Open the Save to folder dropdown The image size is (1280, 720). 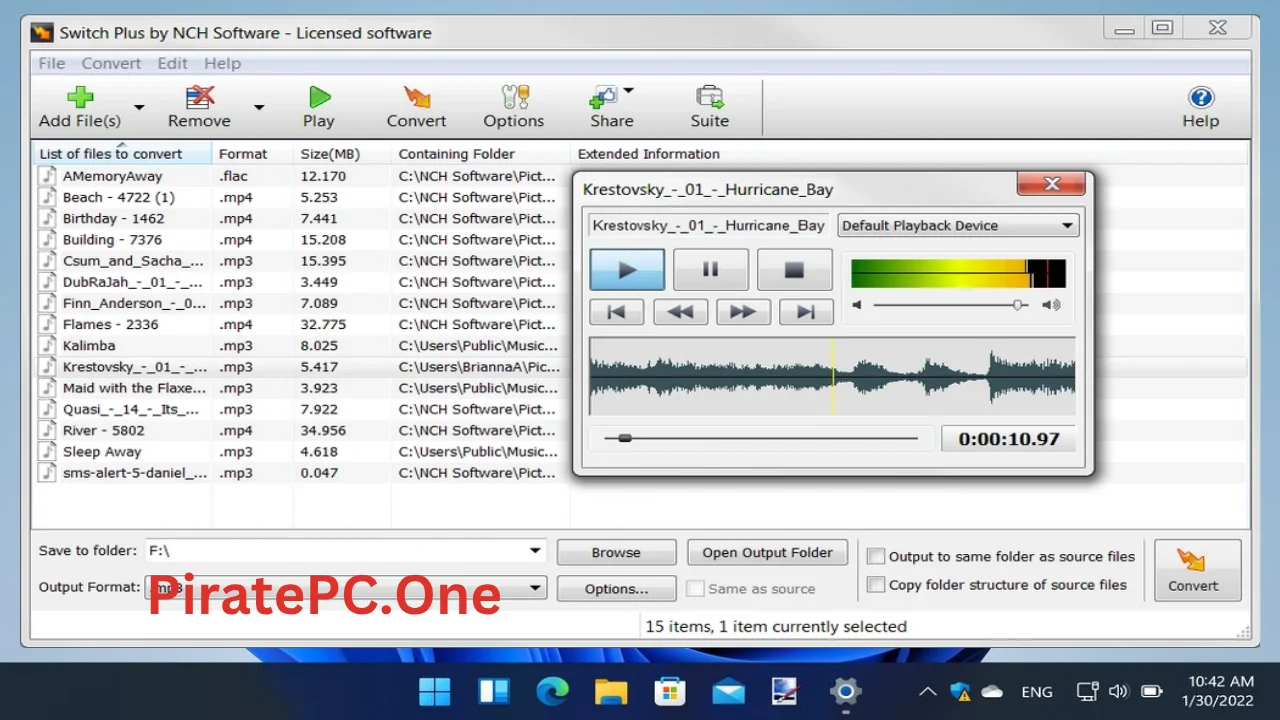(535, 551)
